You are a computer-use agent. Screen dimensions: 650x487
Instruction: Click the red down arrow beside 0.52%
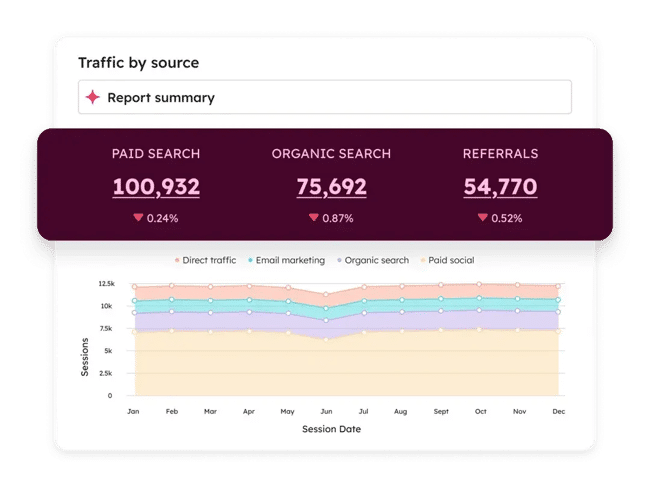pyautogui.click(x=483, y=217)
